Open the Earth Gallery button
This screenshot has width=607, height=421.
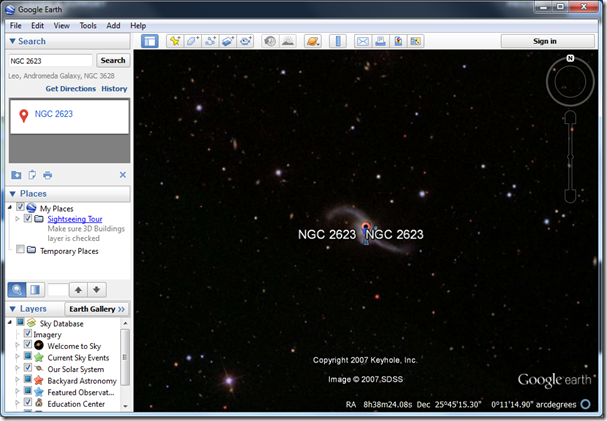tap(97, 309)
